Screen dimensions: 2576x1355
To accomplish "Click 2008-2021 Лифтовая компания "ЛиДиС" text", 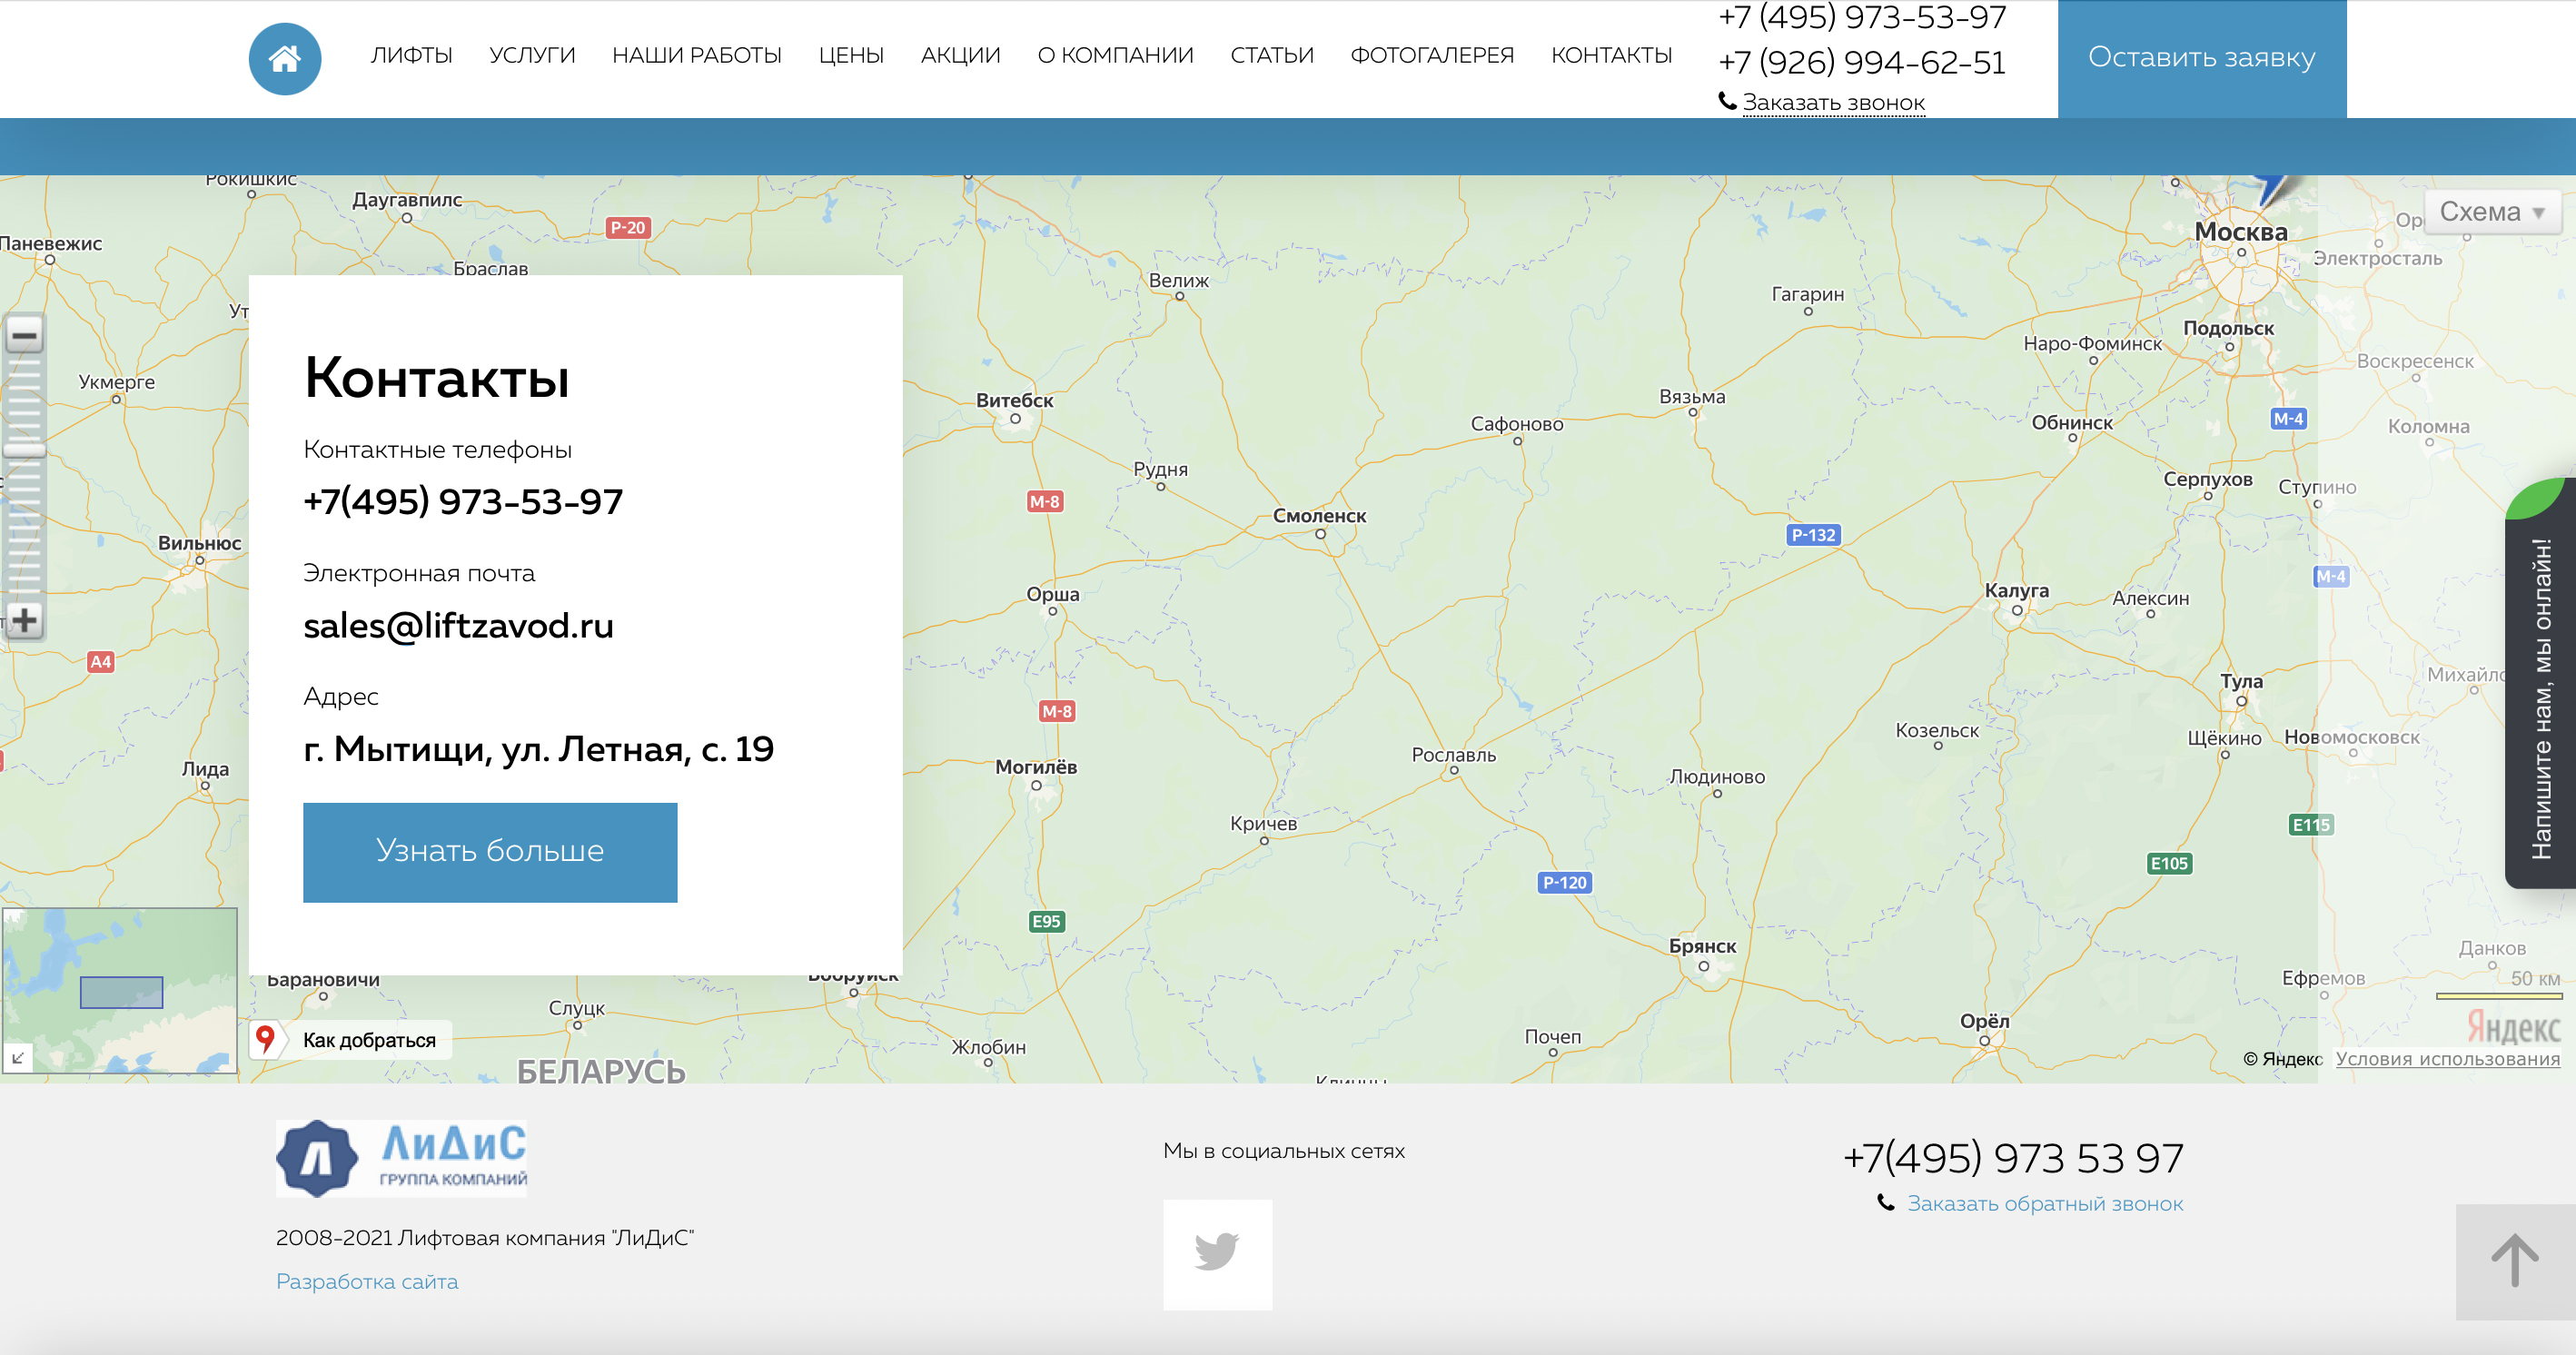I will tap(485, 1238).
